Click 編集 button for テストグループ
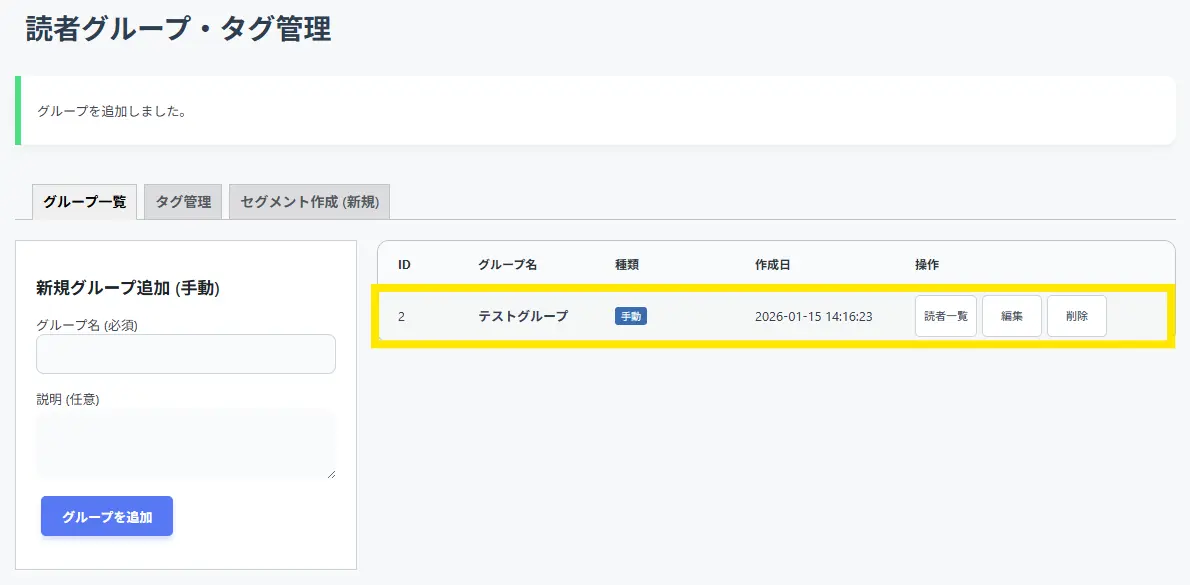 point(1011,316)
